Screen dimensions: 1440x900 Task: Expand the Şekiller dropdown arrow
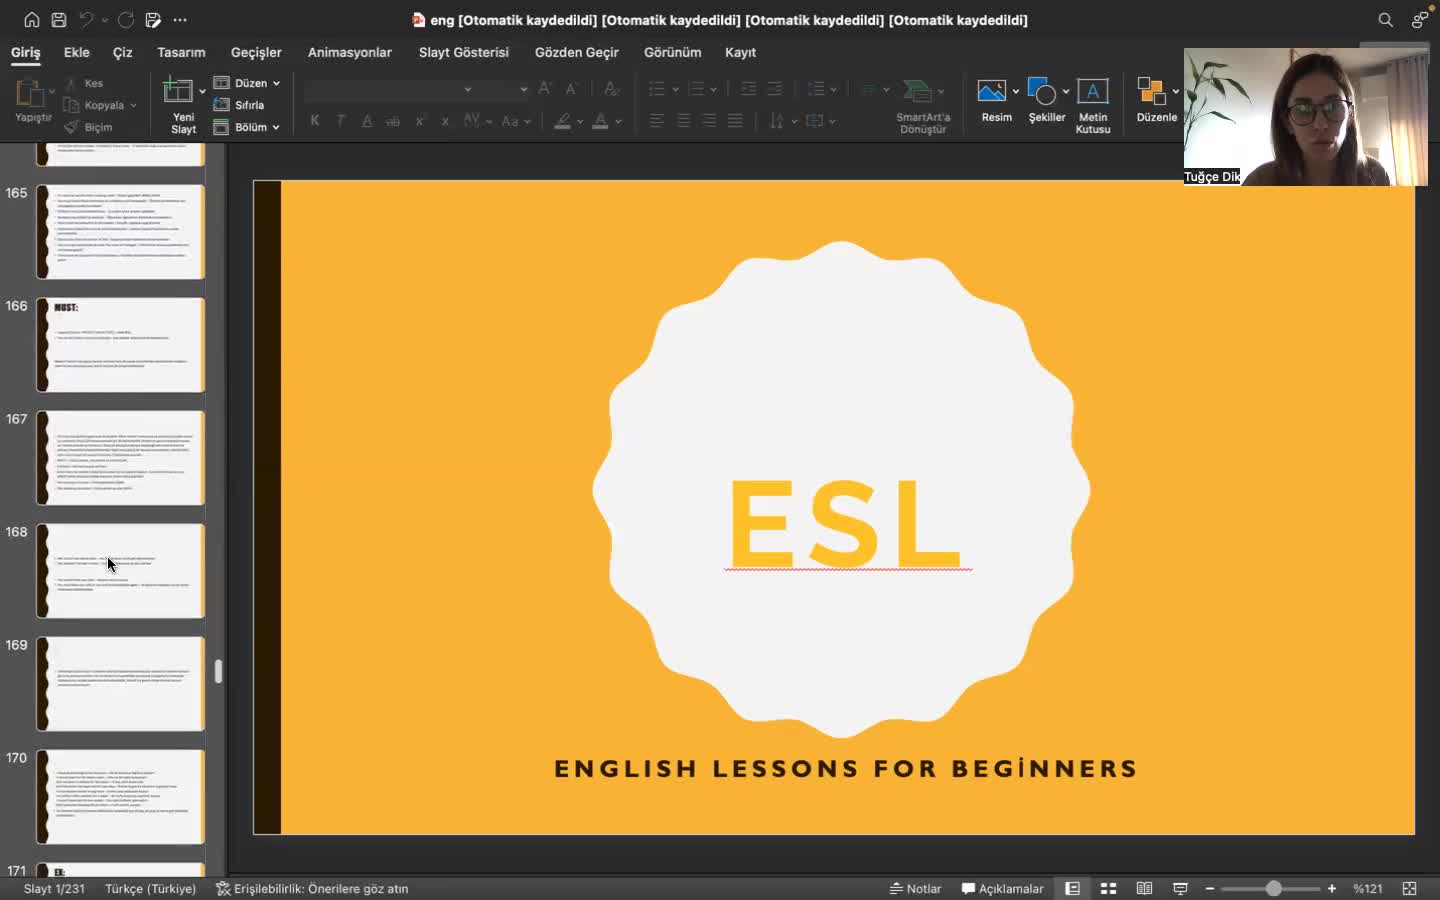(x=1066, y=91)
